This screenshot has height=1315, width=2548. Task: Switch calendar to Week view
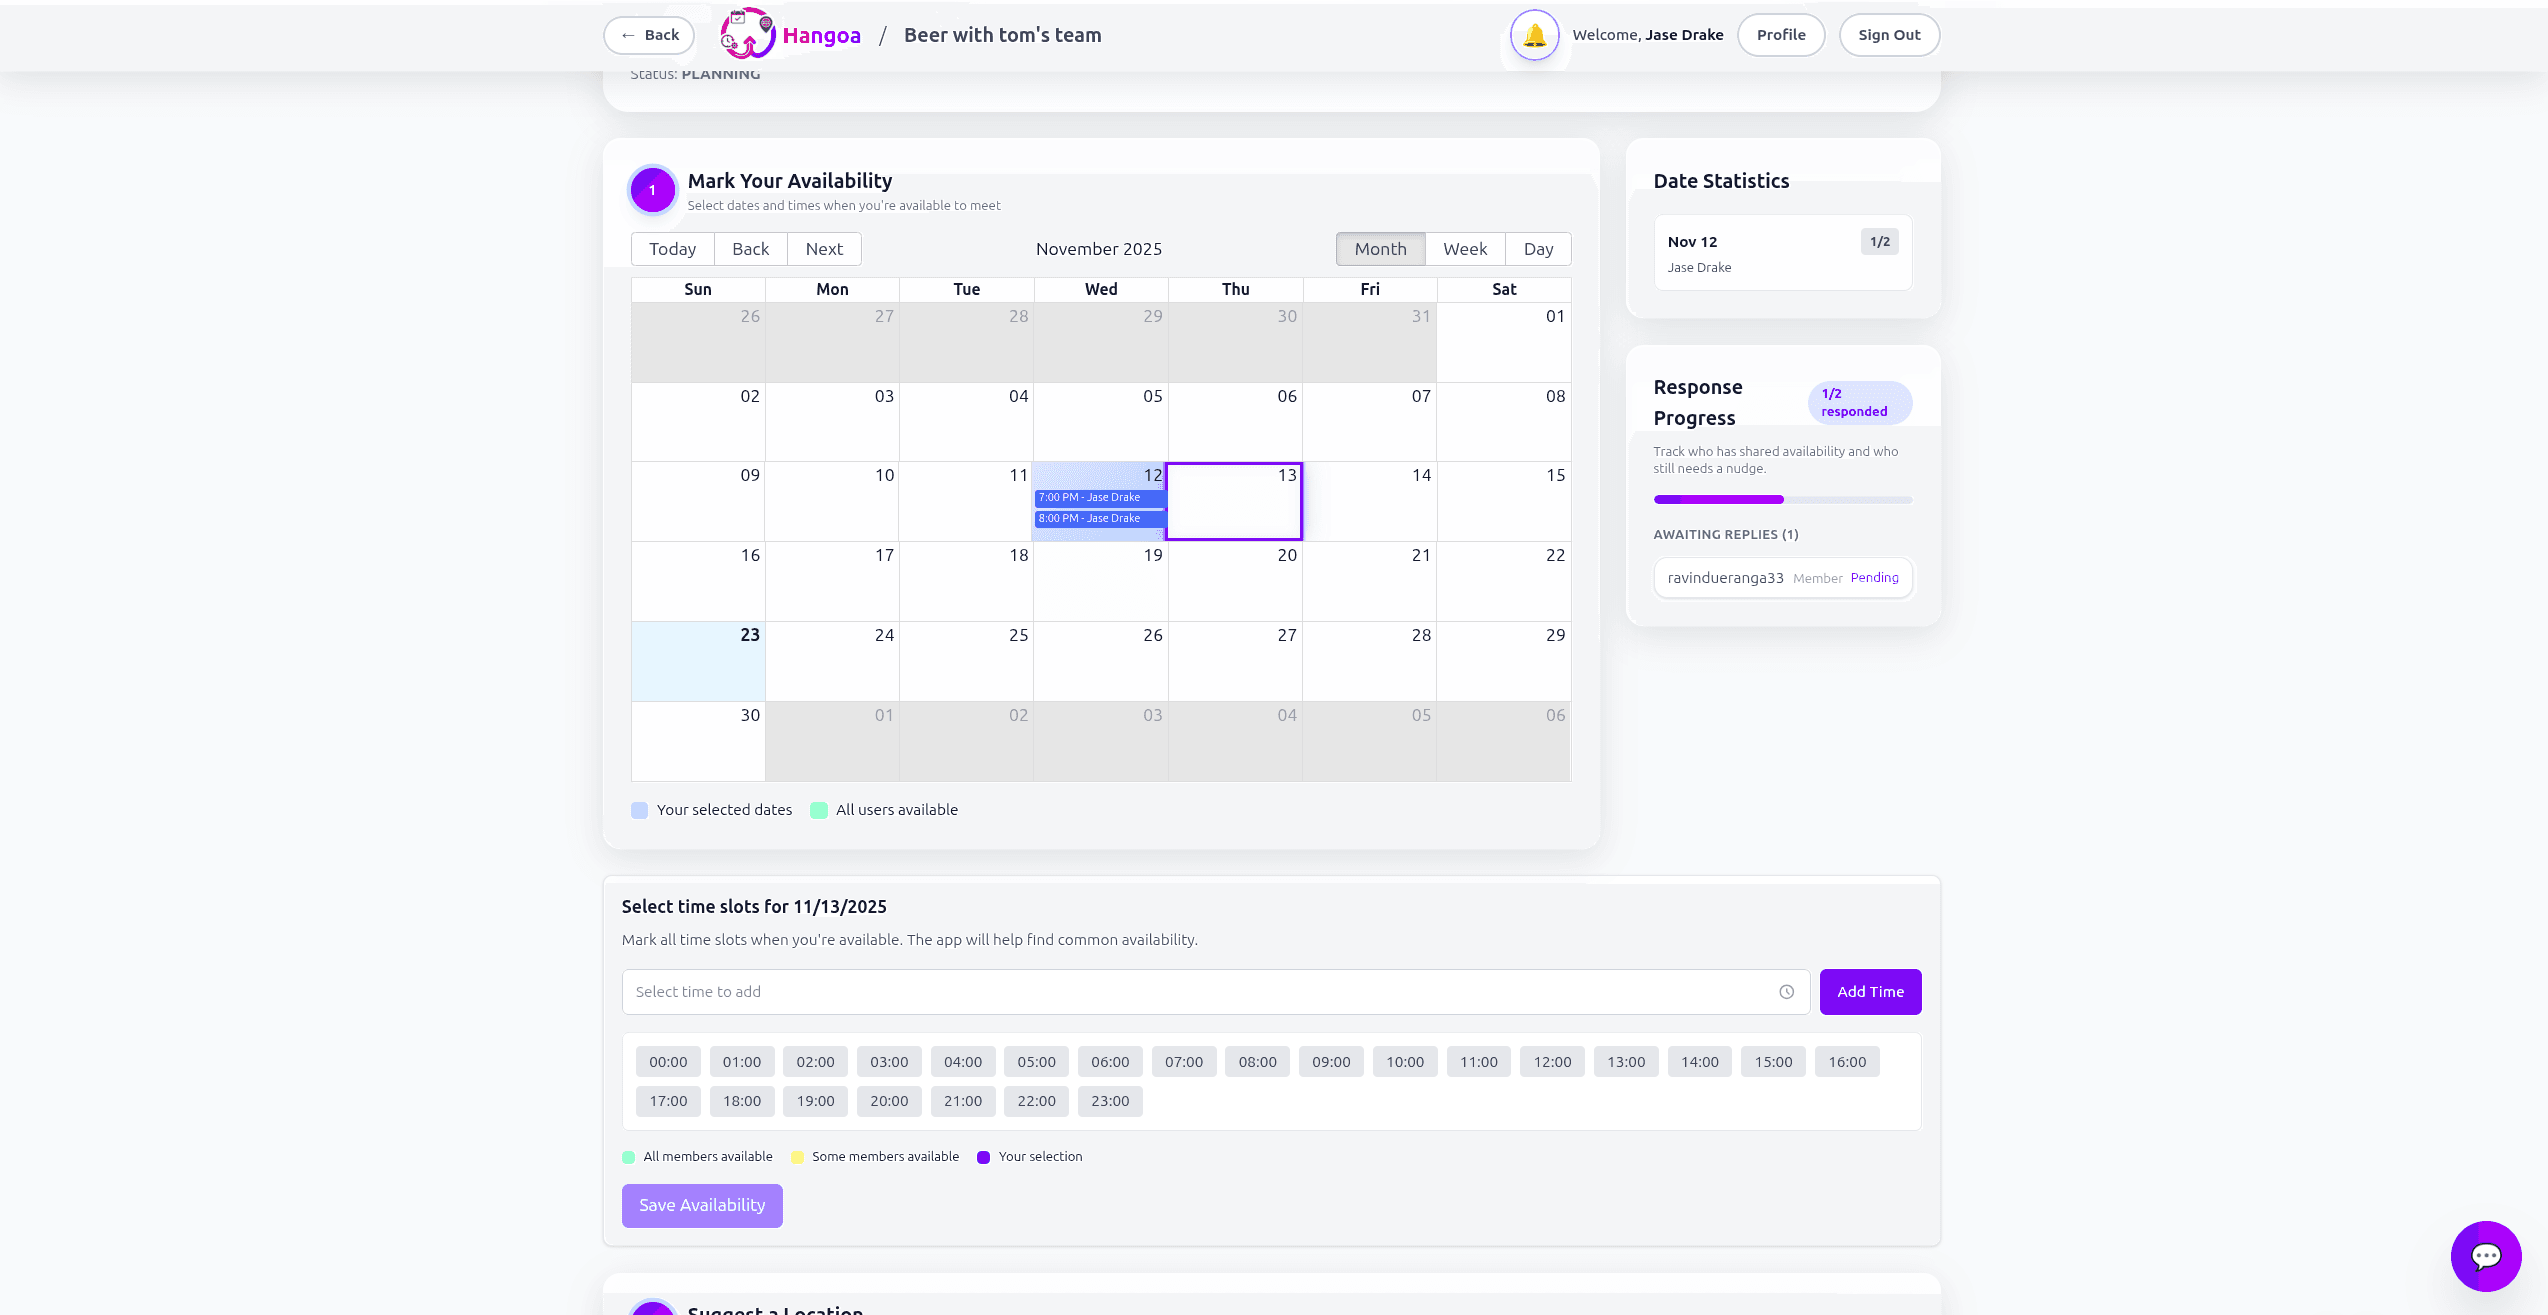[x=1464, y=249]
